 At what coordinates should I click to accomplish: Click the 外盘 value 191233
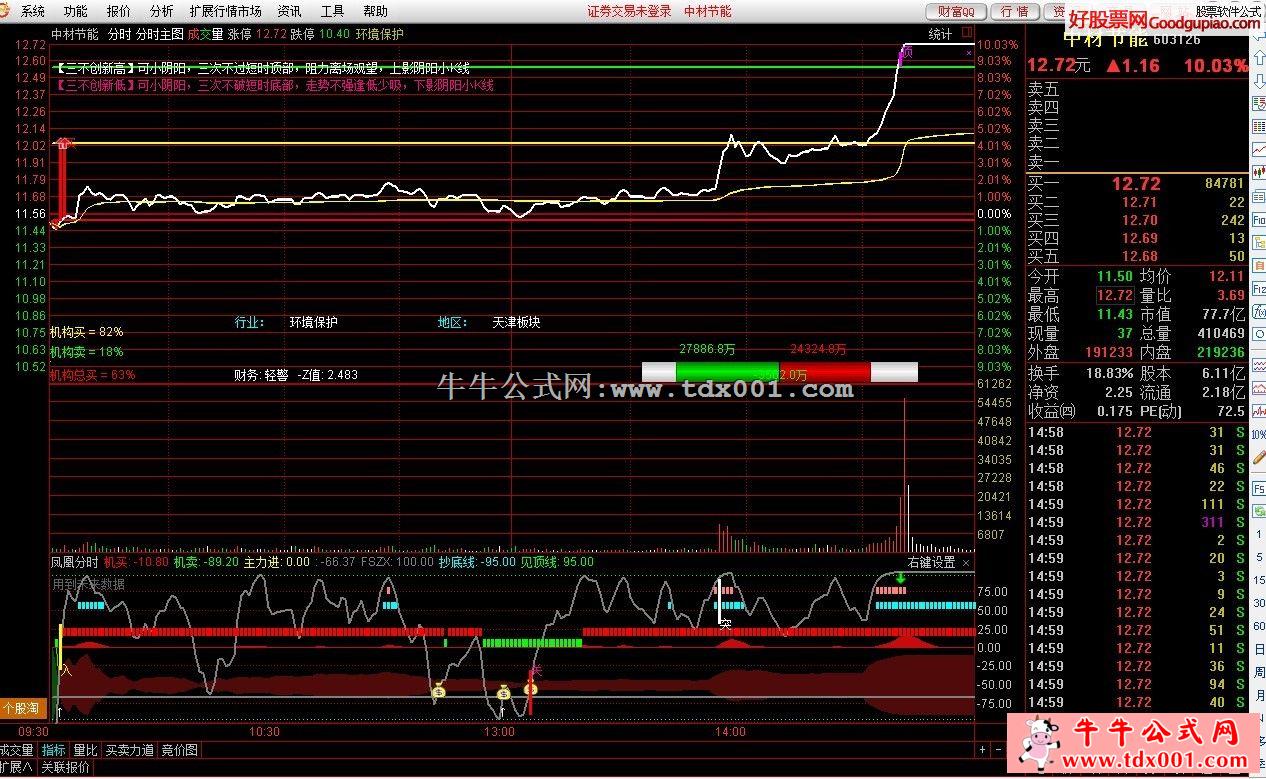pyautogui.click(x=1108, y=353)
